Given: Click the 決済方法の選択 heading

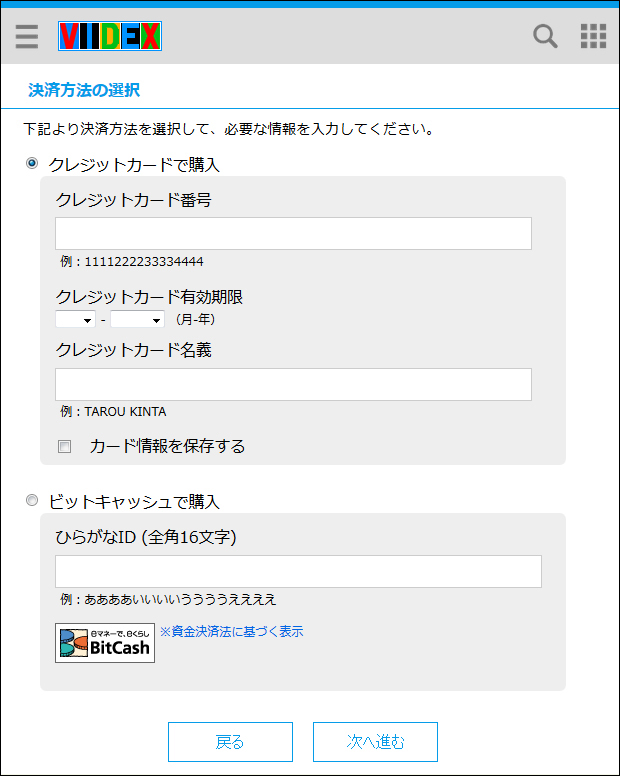Looking at the screenshot, I should [x=84, y=90].
